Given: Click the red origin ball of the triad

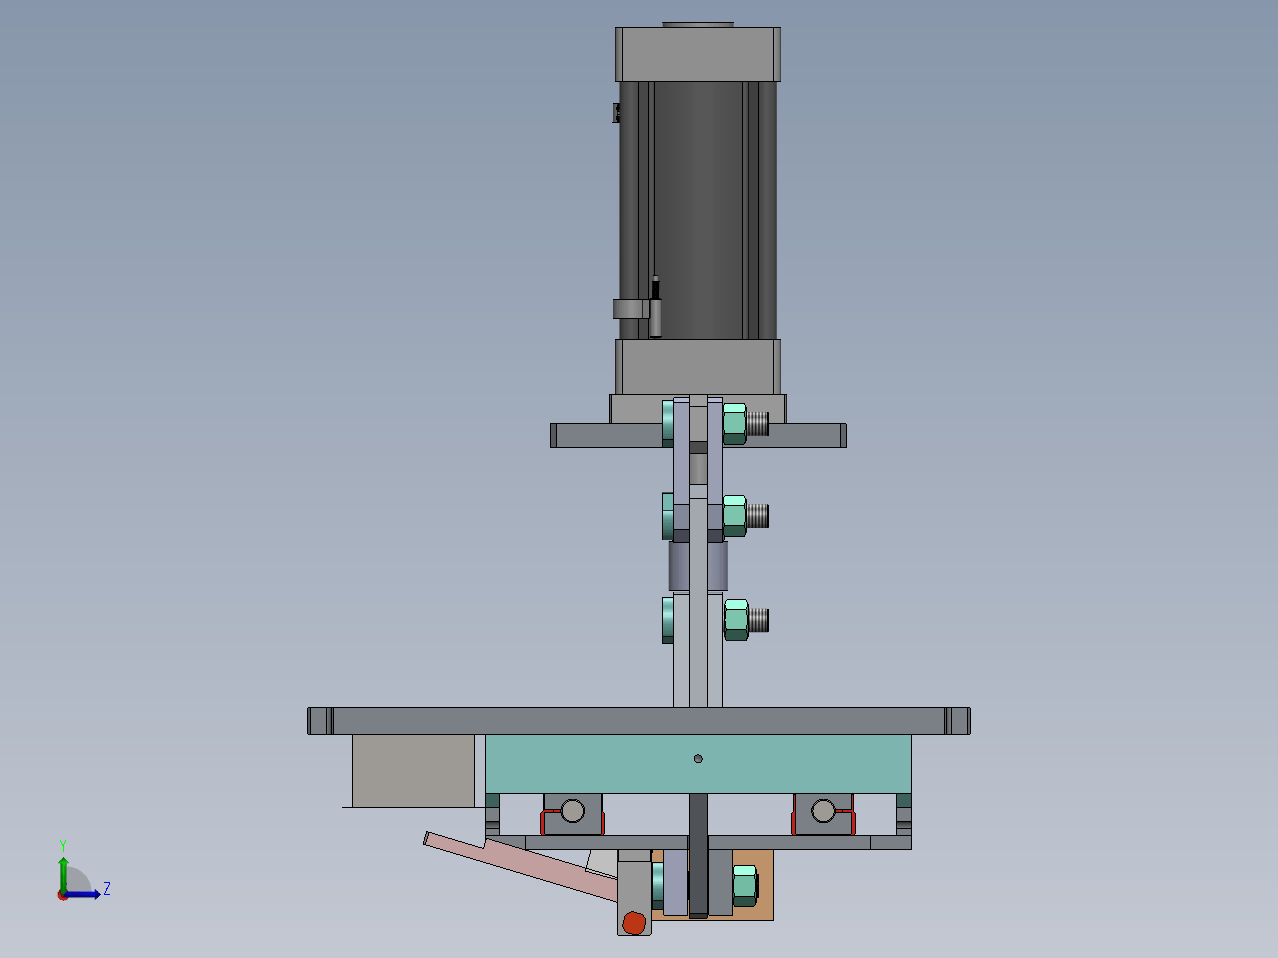Looking at the screenshot, I should pos(62,894).
